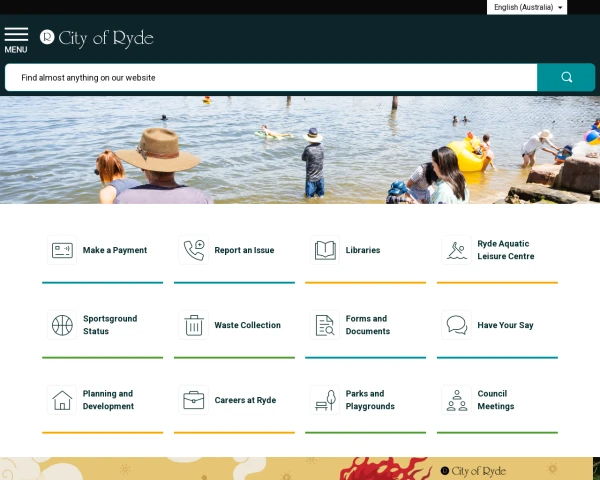The width and height of the screenshot is (600, 480).
Task: Go to Parks and Playgrounds link
Action: (370, 400)
